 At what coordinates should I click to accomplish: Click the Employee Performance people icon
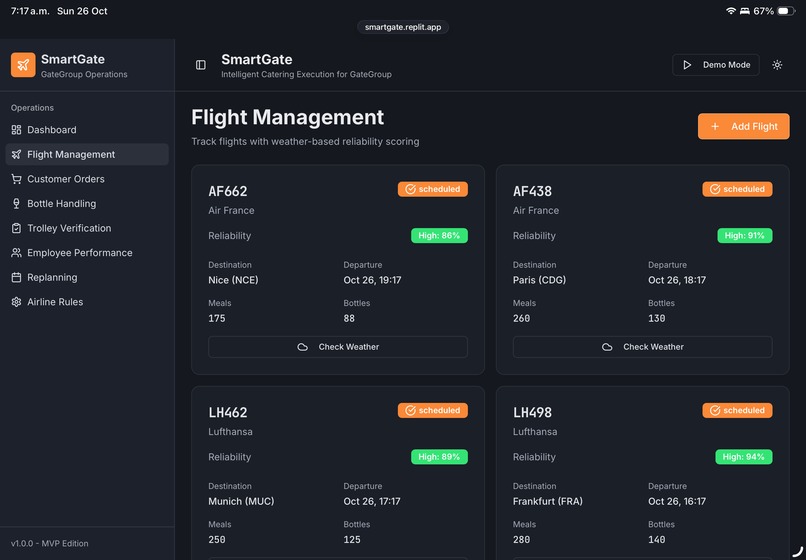(x=16, y=252)
